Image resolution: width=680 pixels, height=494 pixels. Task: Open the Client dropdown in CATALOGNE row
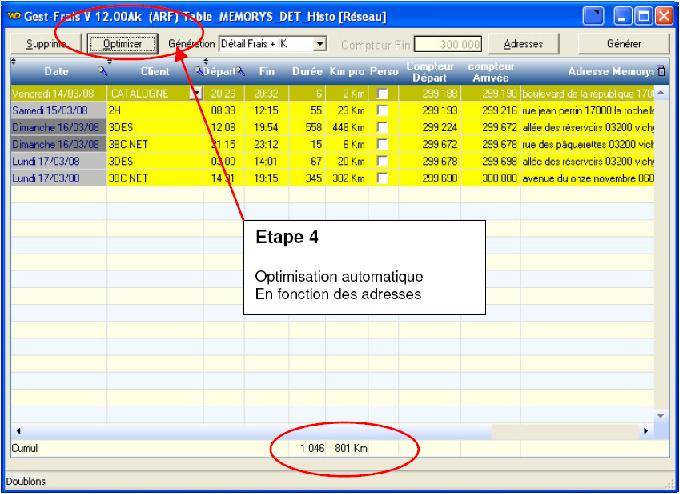coord(195,93)
